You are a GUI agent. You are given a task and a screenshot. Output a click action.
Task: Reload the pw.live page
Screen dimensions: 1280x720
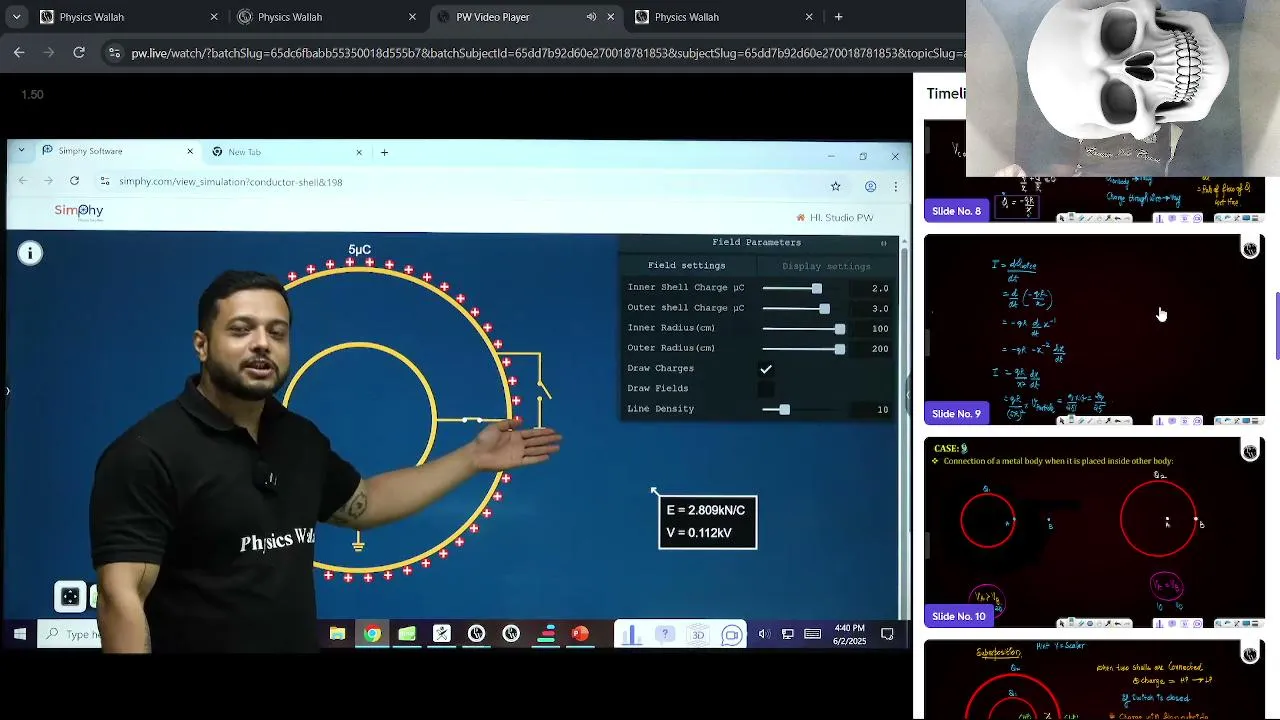pos(79,53)
